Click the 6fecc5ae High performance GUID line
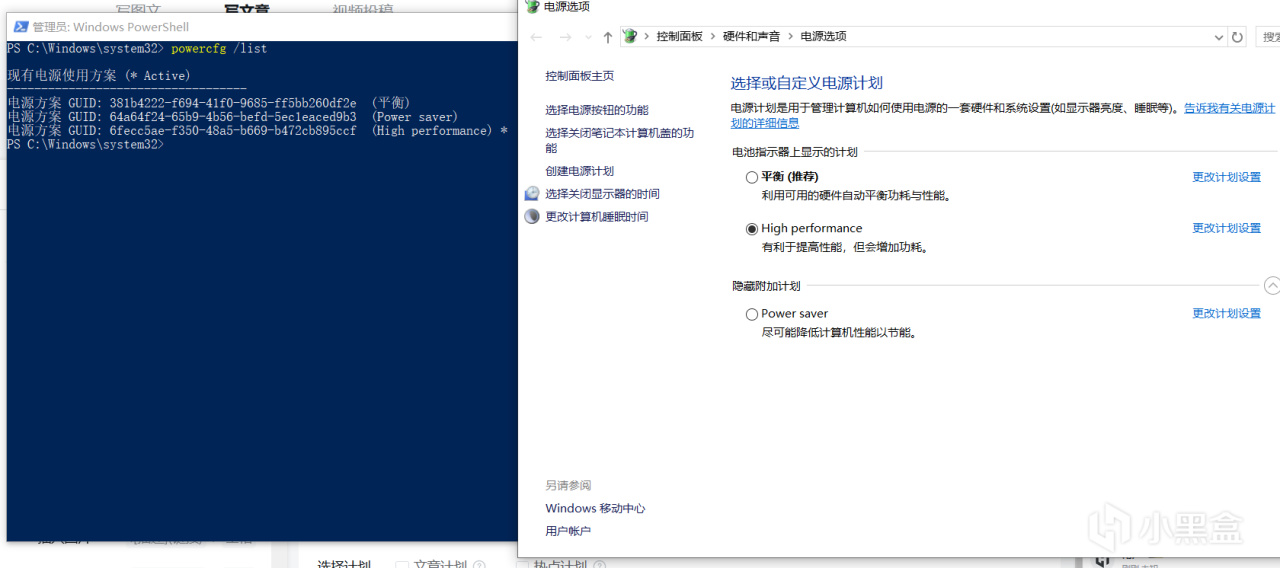This screenshot has height=568, width=1280. pyautogui.click(x=257, y=131)
